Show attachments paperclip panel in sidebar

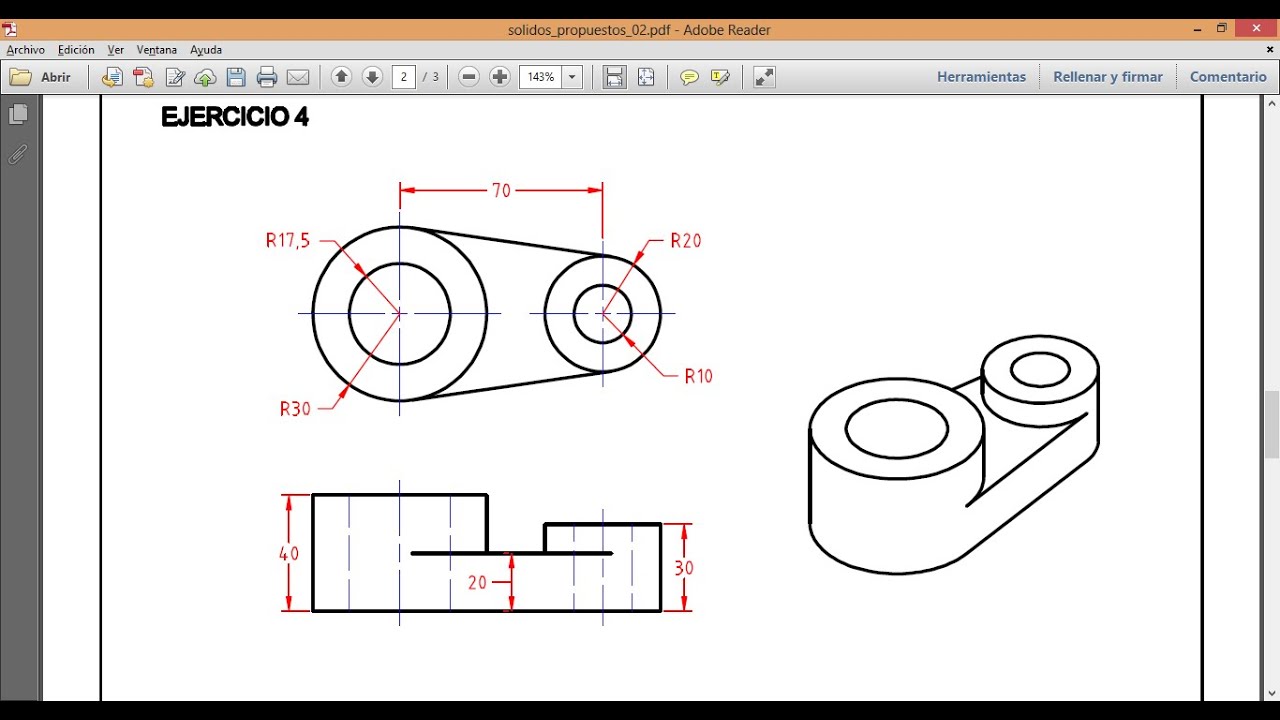18,154
